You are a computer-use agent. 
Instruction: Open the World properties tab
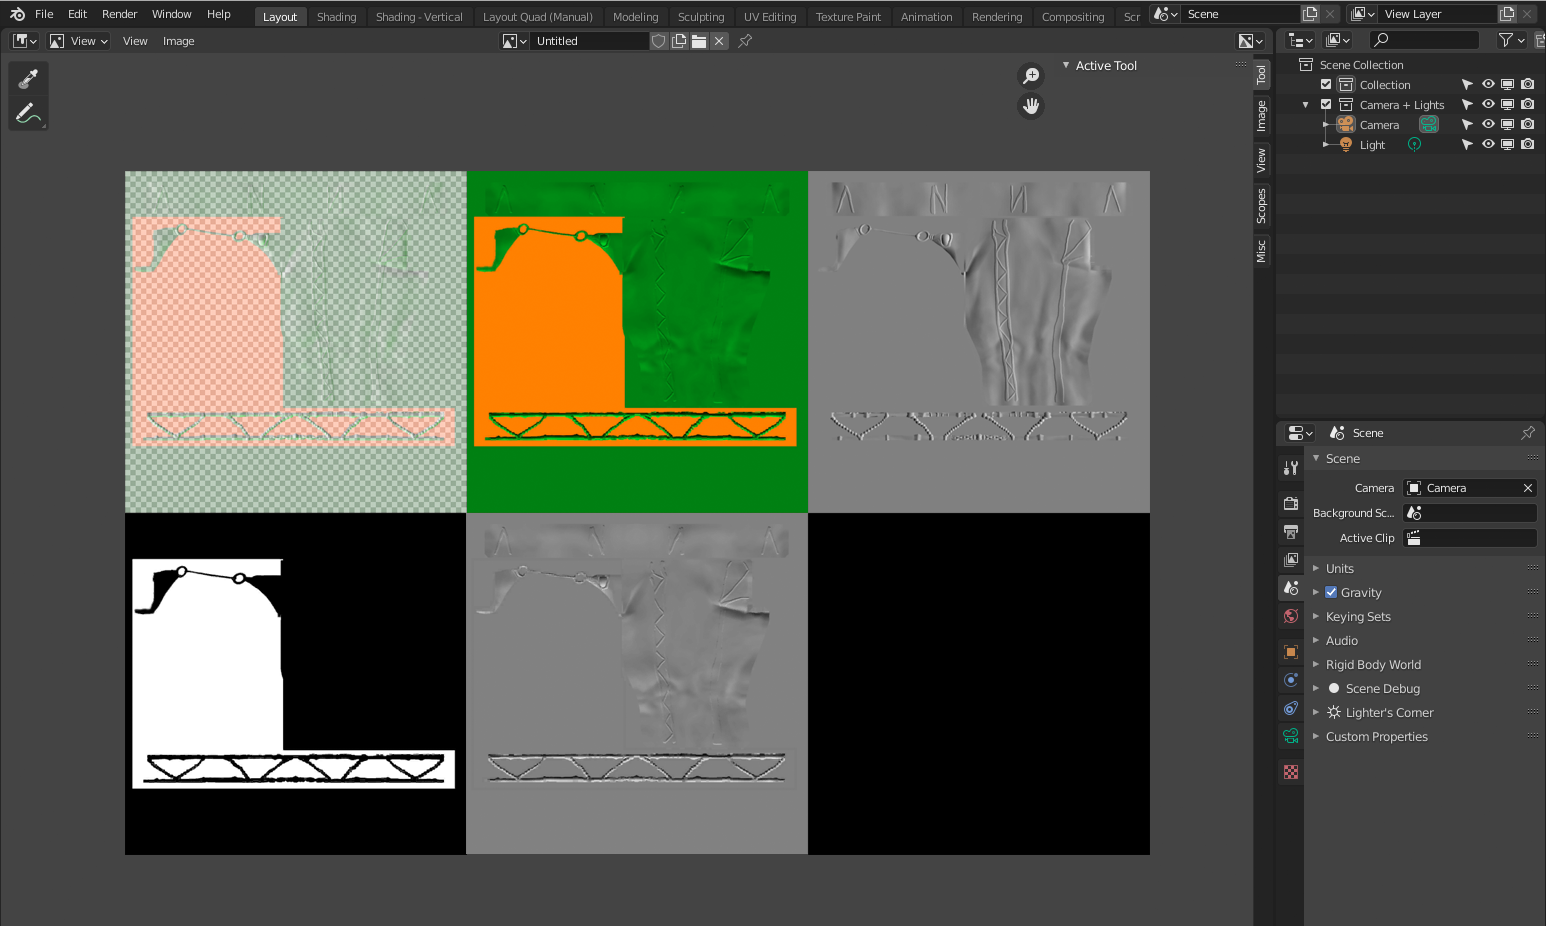(1291, 616)
